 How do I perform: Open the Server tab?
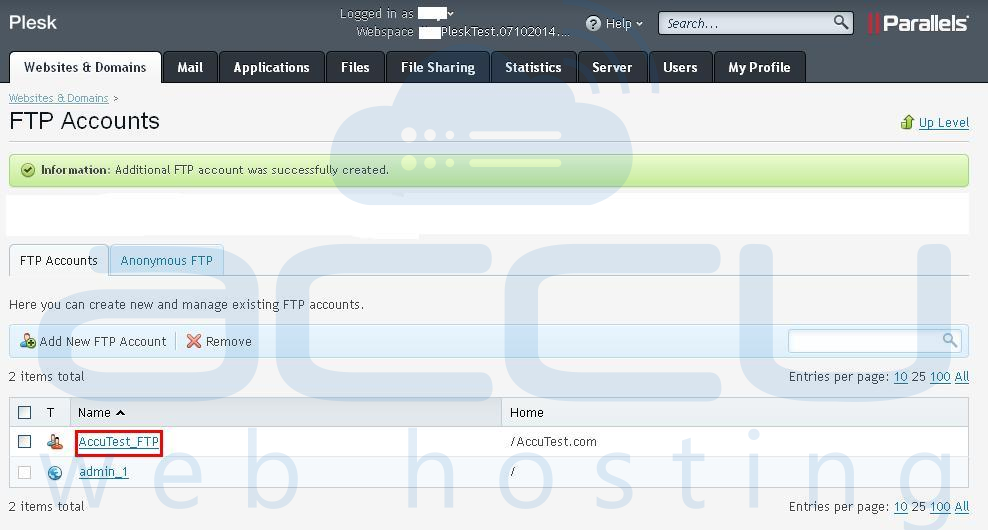coord(612,67)
